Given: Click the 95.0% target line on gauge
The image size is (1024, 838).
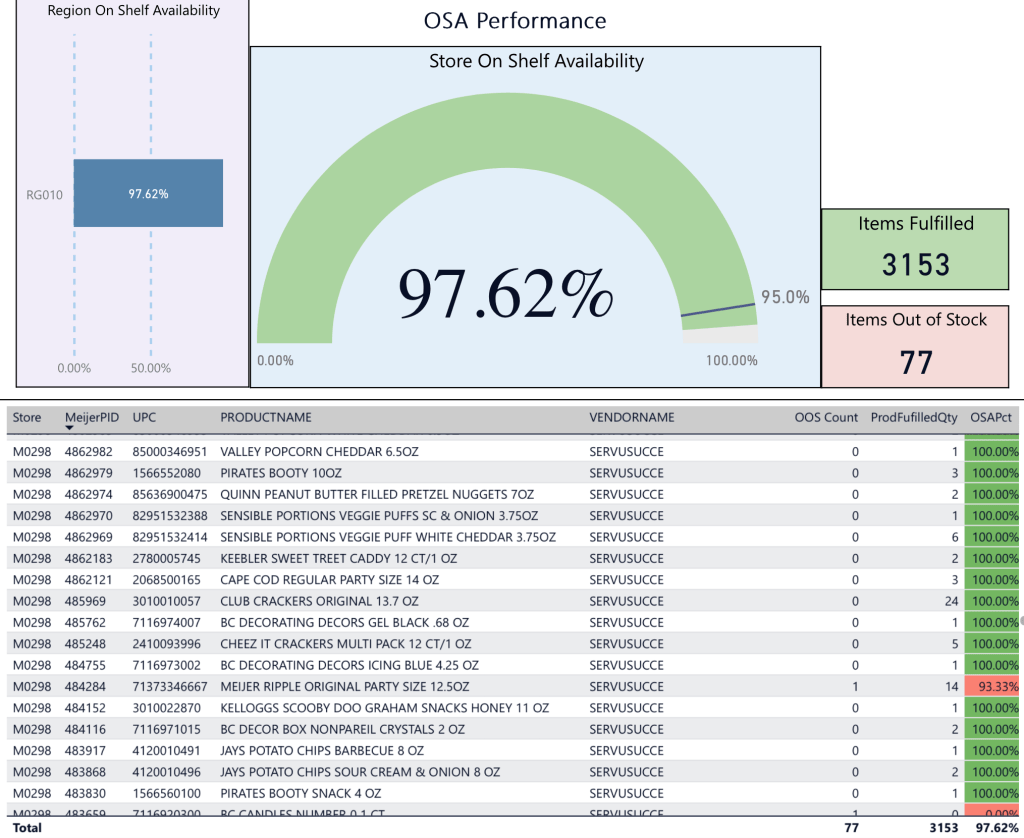Looking at the screenshot, I should click(x=718, y=309).
